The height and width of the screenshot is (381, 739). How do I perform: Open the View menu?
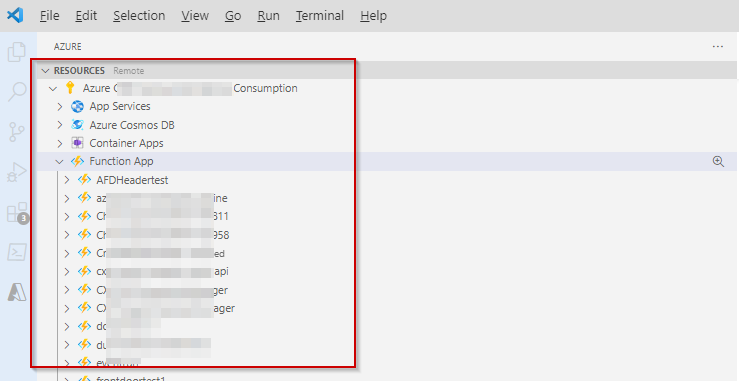[x=195, y=16]
